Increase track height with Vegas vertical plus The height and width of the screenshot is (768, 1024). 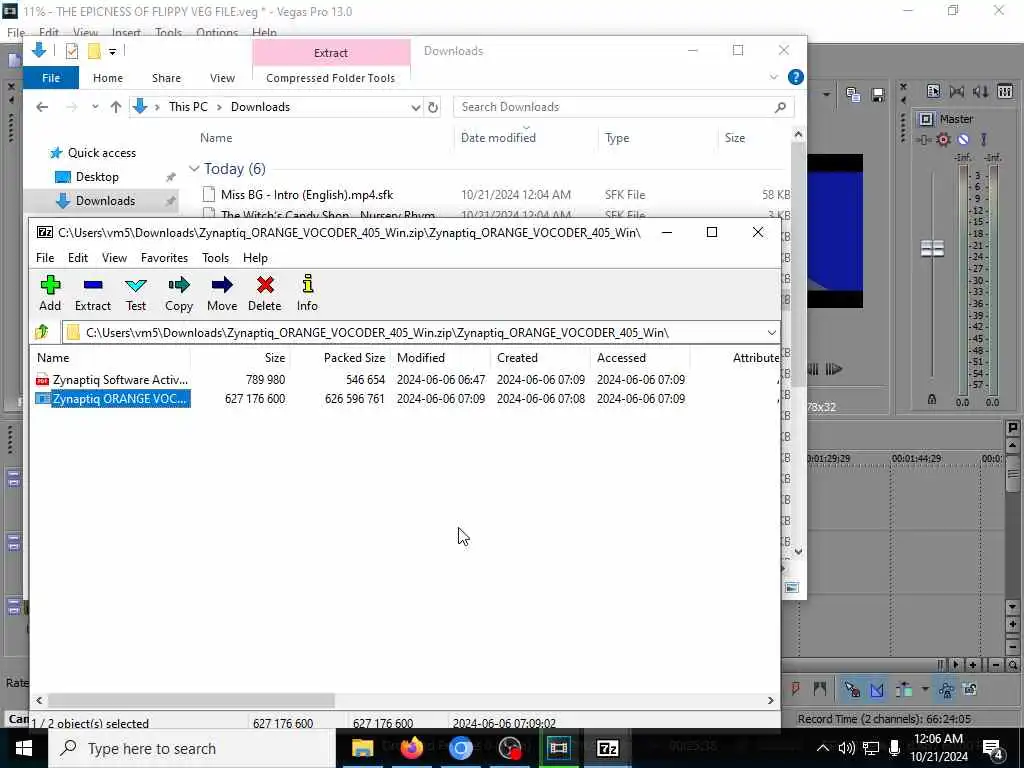click(x=1013, y=625)
